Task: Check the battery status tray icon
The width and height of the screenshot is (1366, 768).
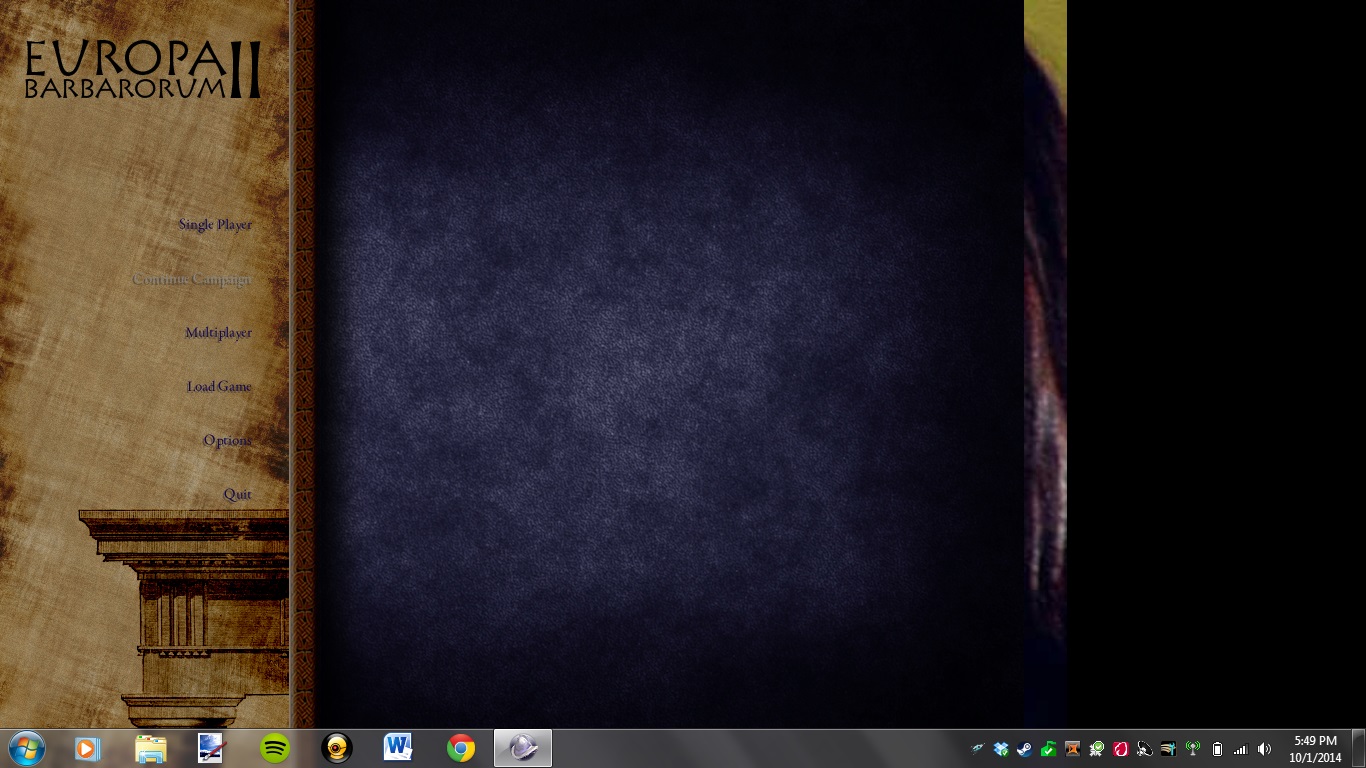Action: (x=1217, y=749)
